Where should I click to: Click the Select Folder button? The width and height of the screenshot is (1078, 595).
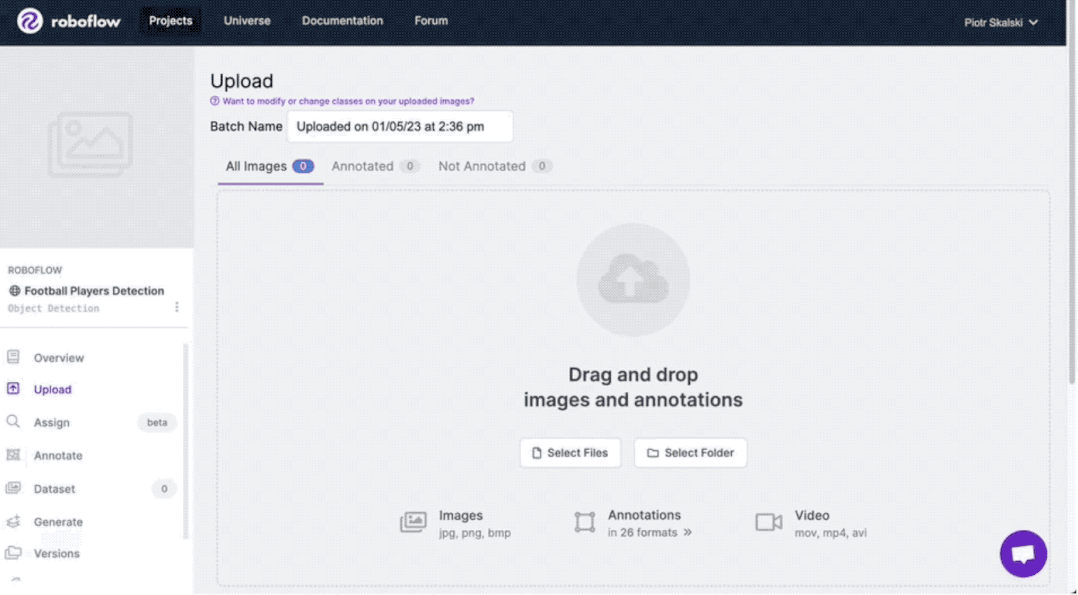click(x=690, y=453)
